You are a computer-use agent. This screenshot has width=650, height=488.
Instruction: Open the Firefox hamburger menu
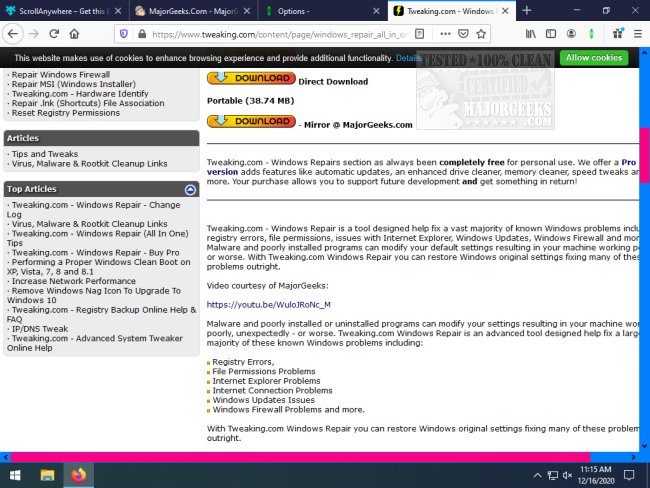638,34
